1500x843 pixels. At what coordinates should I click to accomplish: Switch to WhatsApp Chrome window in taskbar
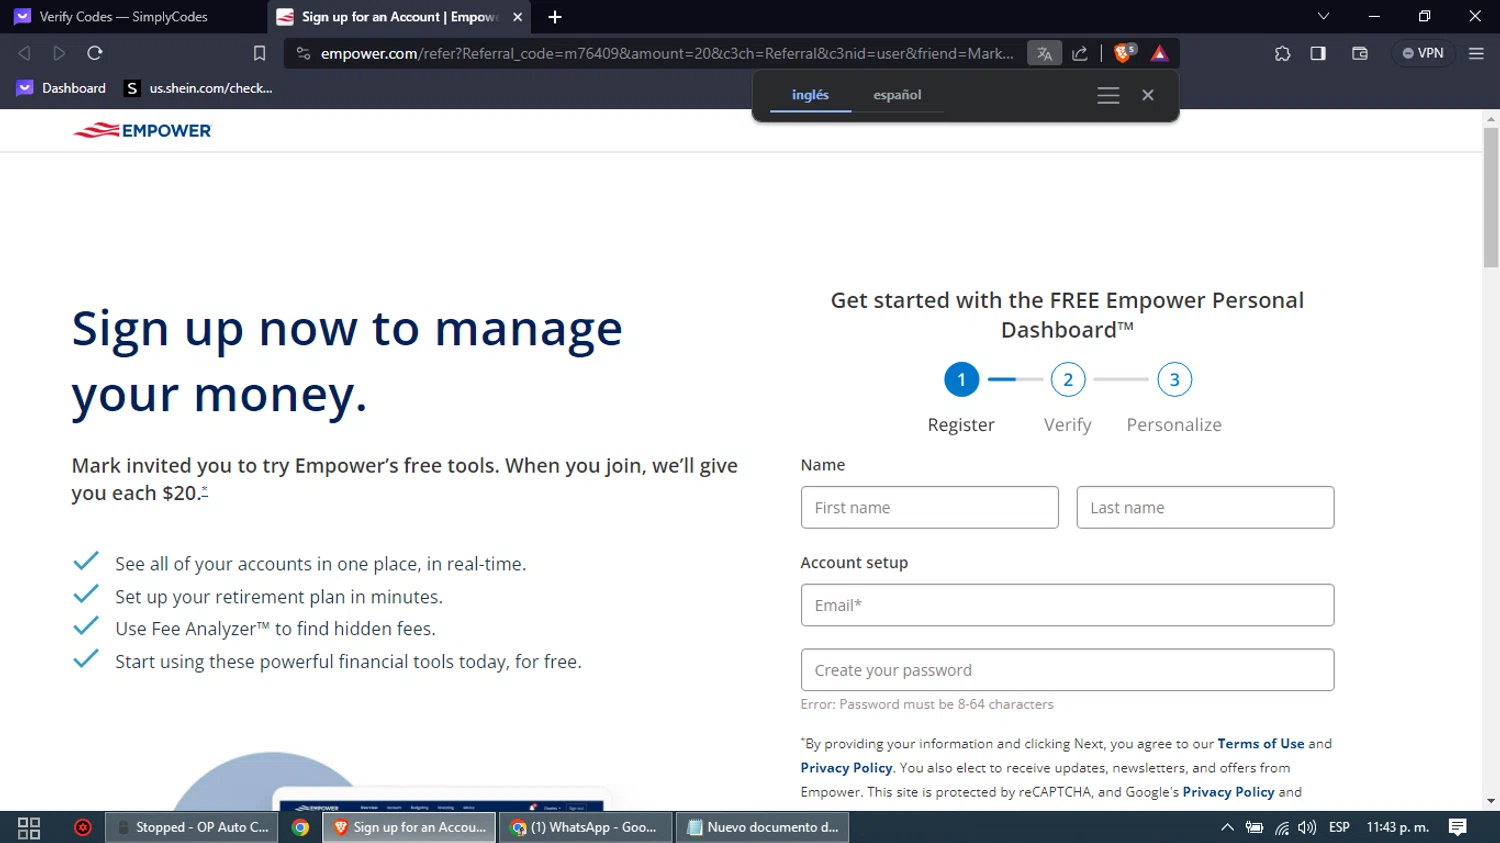[585, 828]
